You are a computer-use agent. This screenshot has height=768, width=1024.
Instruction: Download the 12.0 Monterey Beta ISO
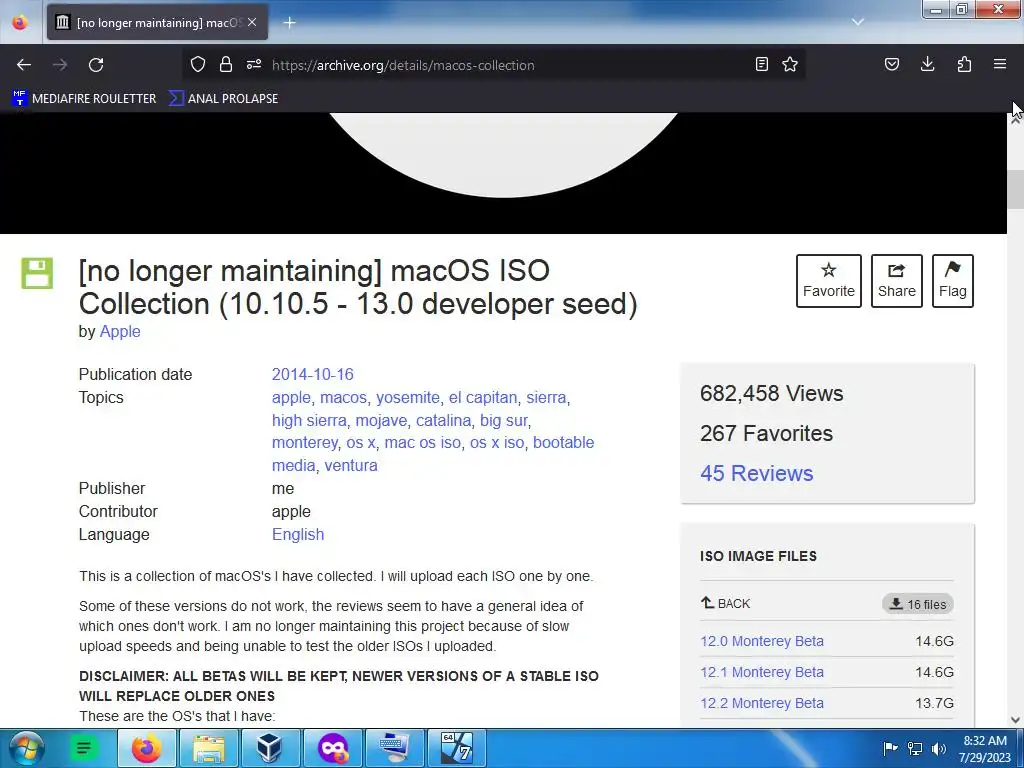pos(761,641)
